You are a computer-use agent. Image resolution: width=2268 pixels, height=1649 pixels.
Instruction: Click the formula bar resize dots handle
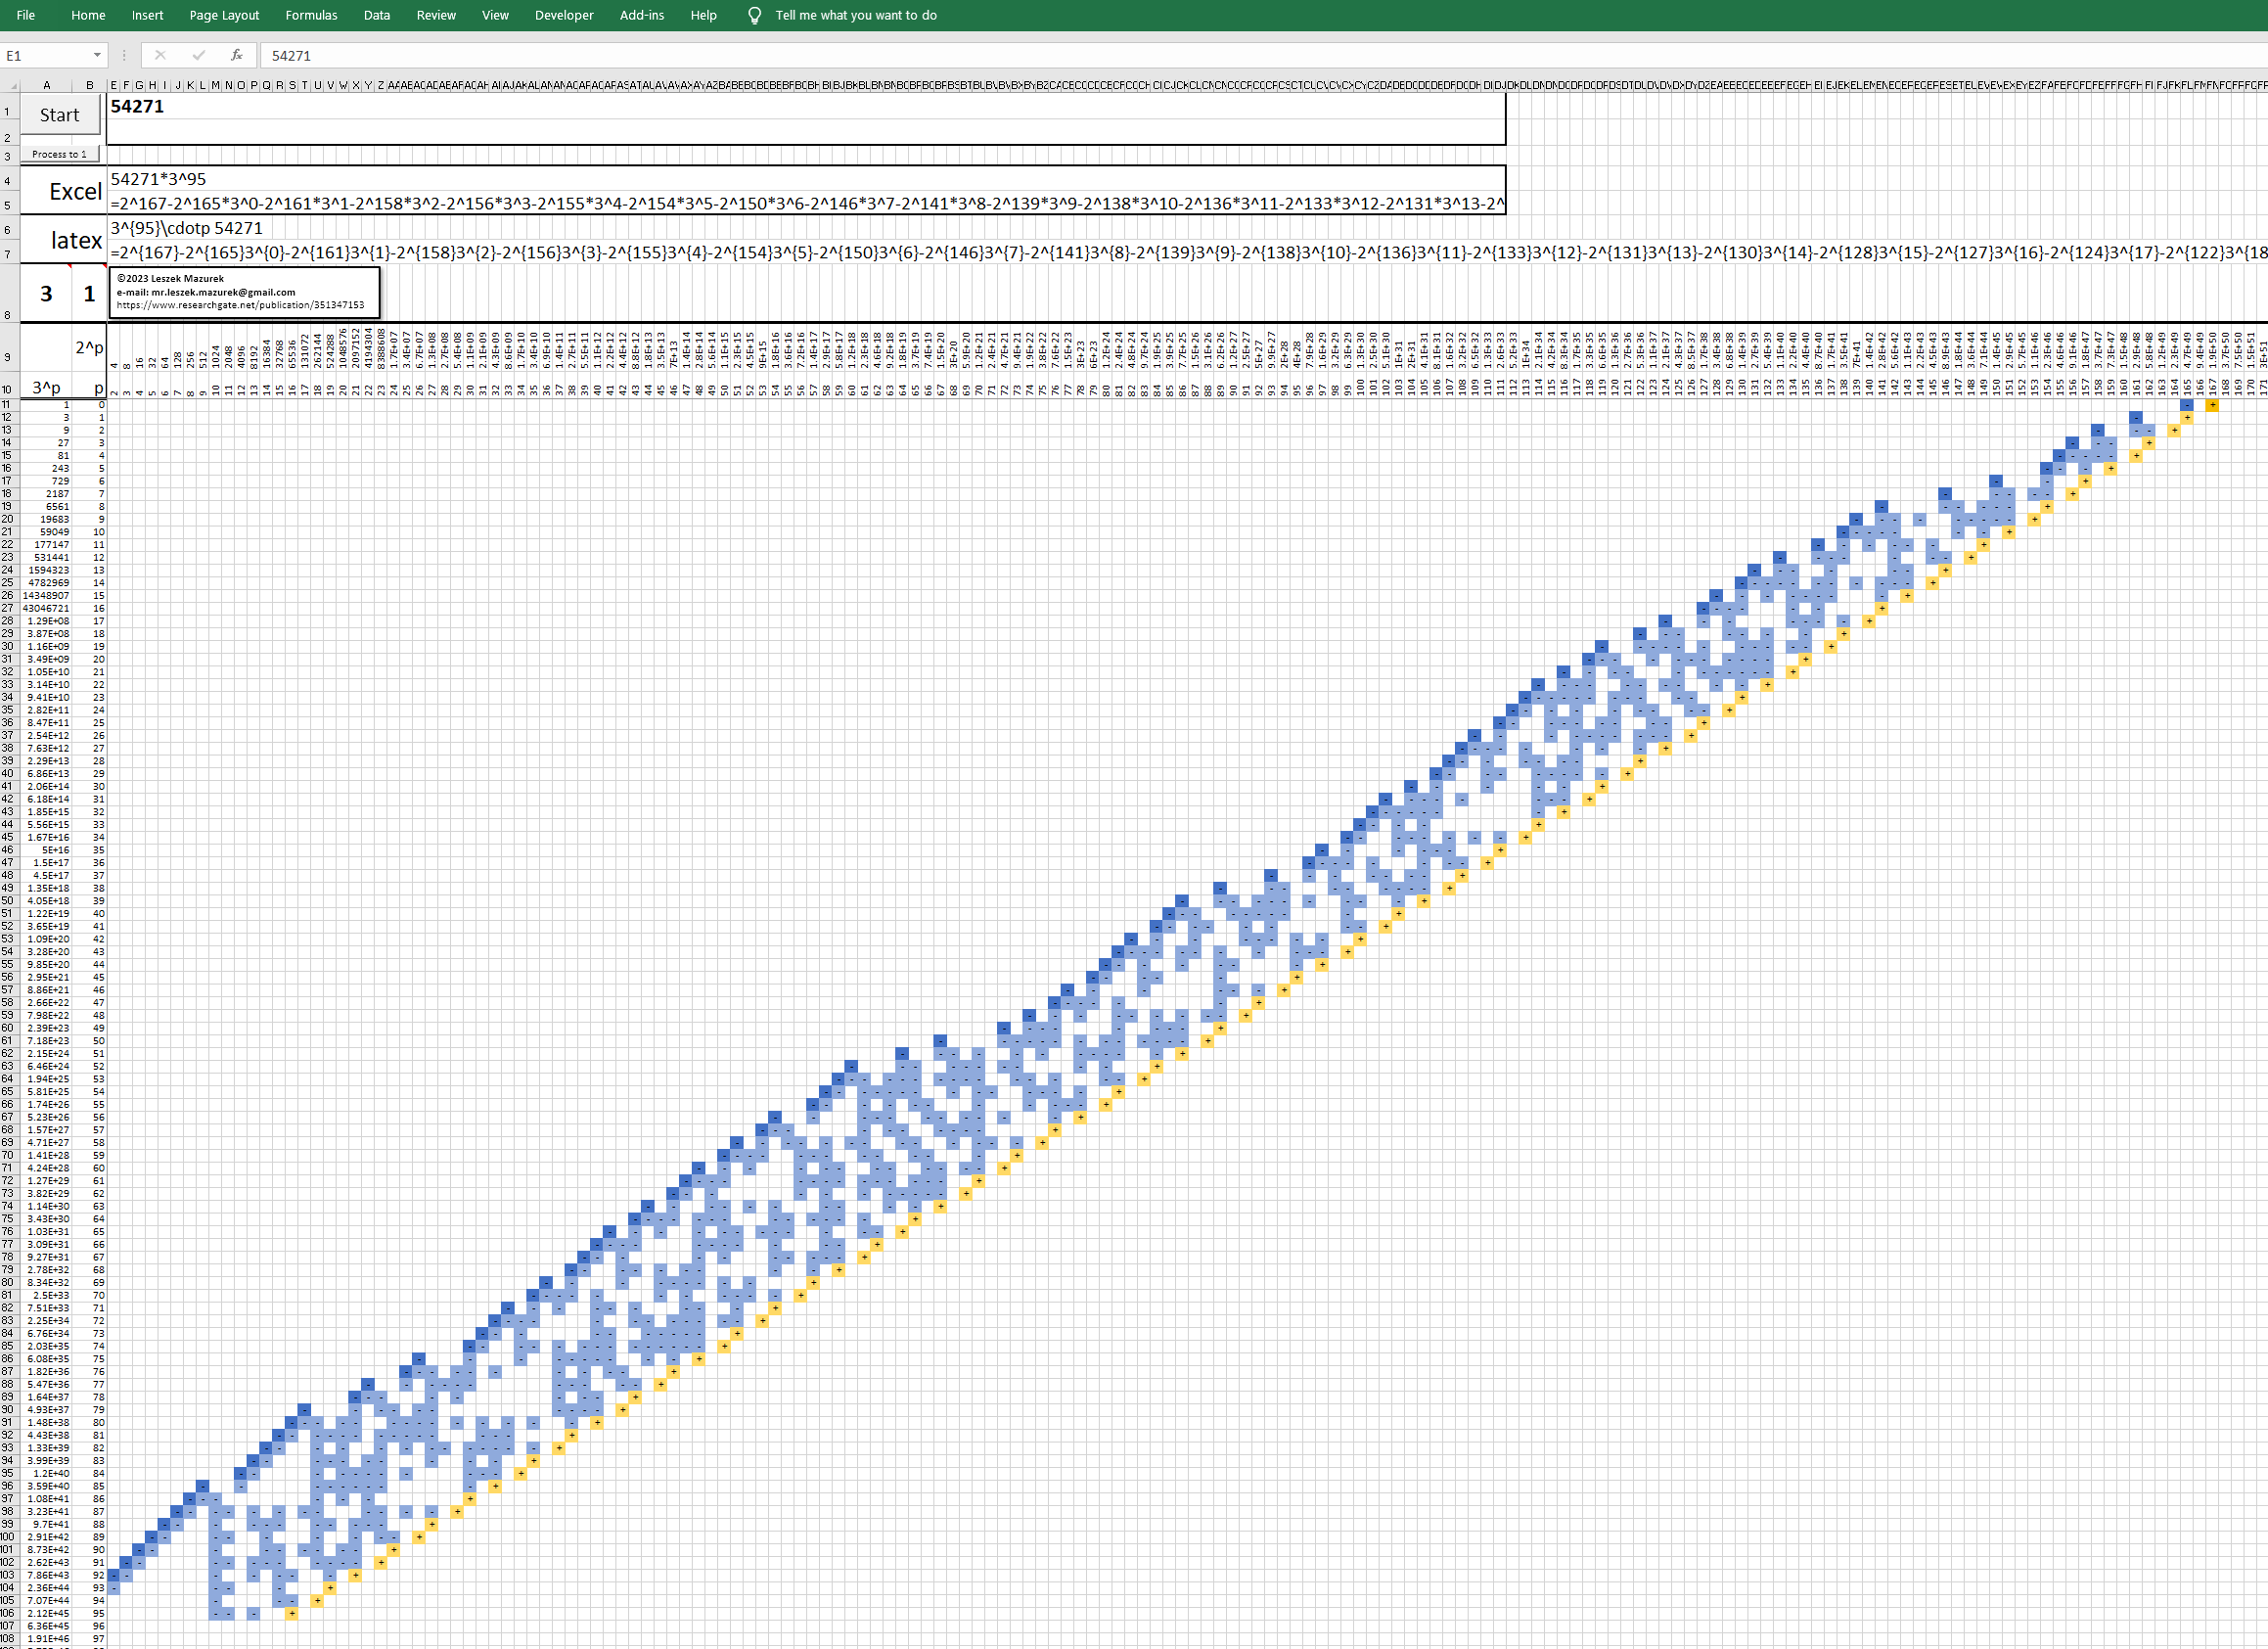(124, 56)
